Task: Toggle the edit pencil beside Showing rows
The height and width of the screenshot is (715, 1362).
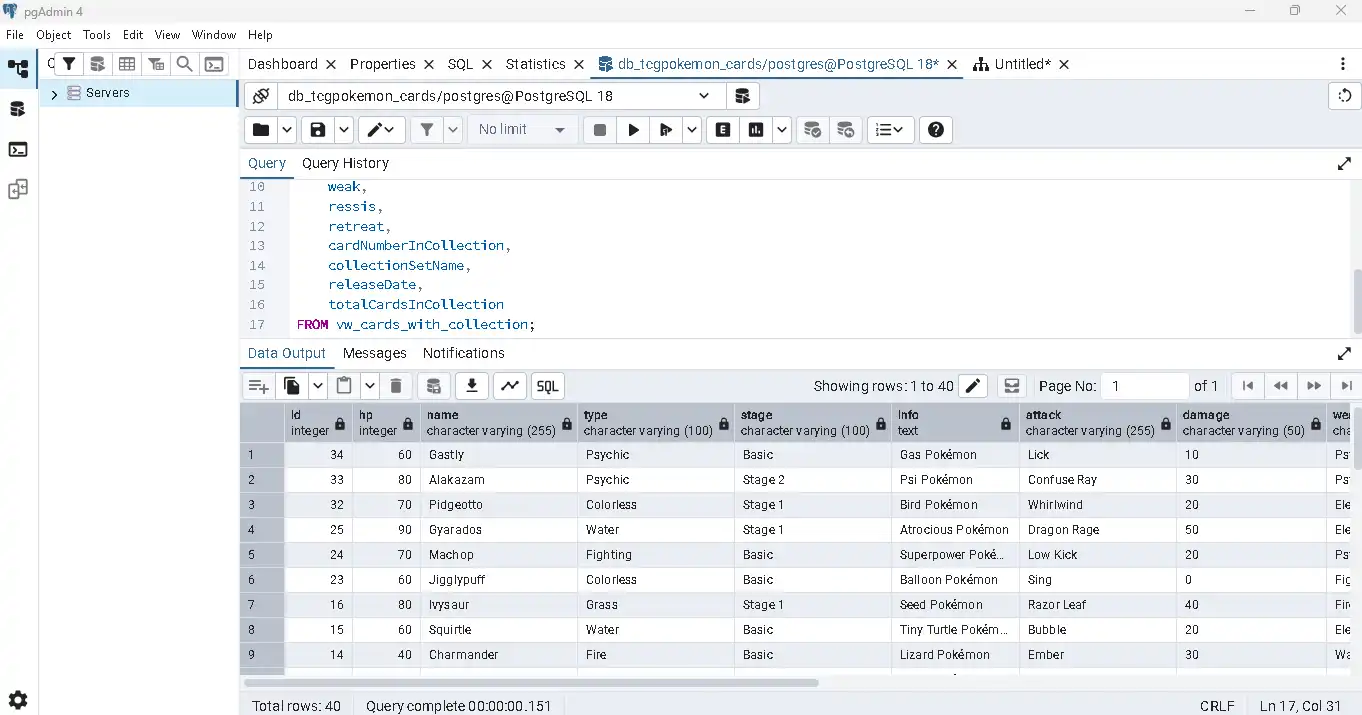Action: 972,386
